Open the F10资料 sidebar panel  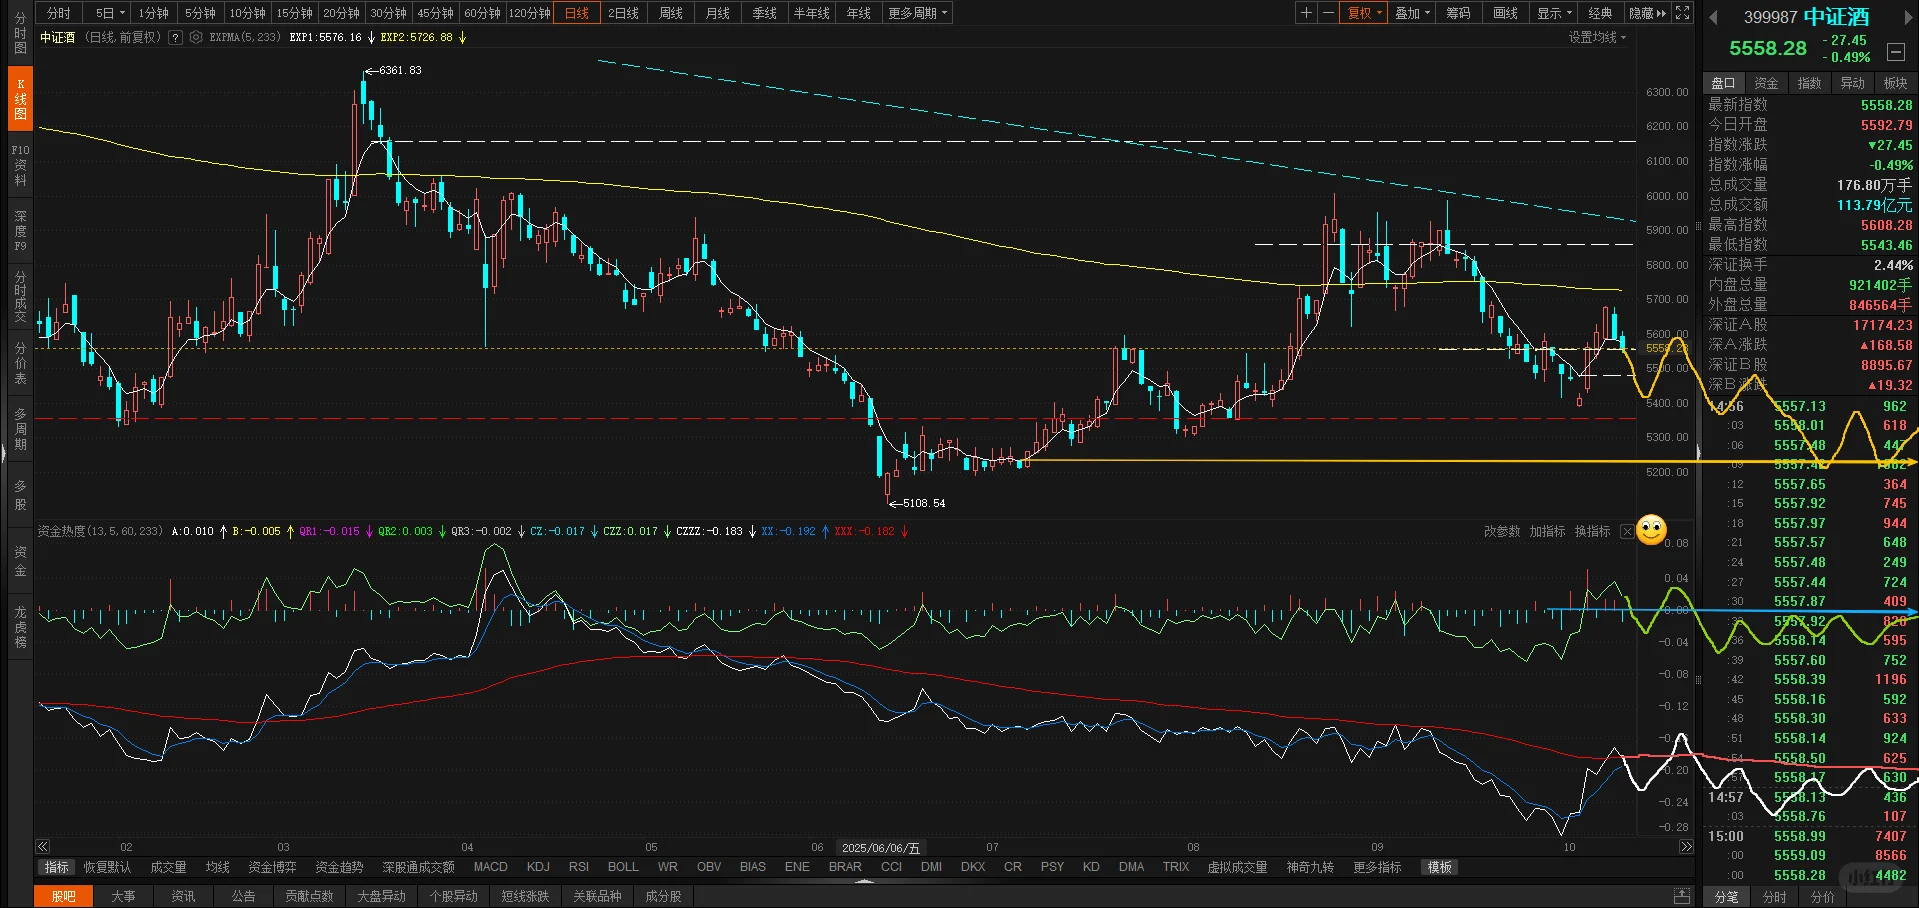20,165
